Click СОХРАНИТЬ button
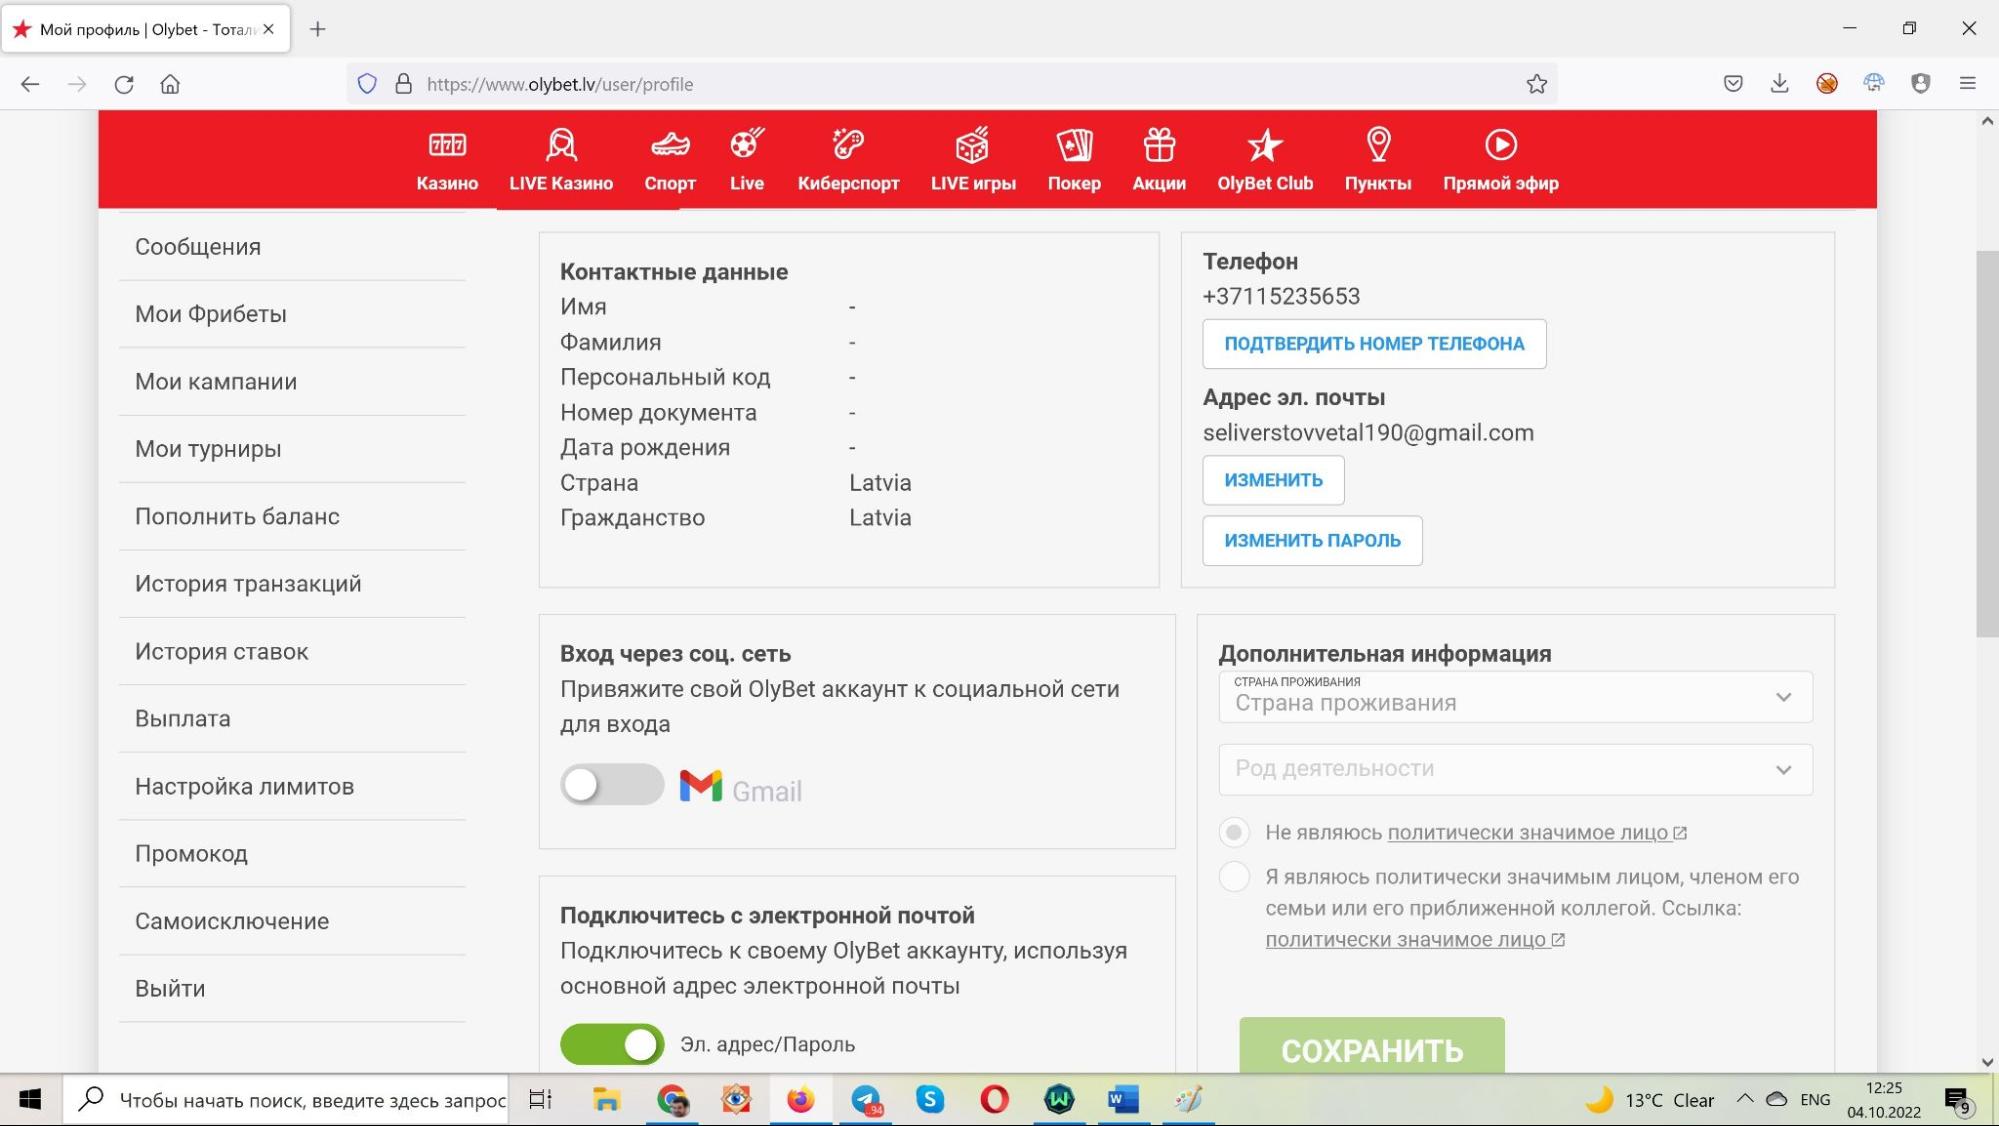 pyautogui.click(x=1372, y=1046)
